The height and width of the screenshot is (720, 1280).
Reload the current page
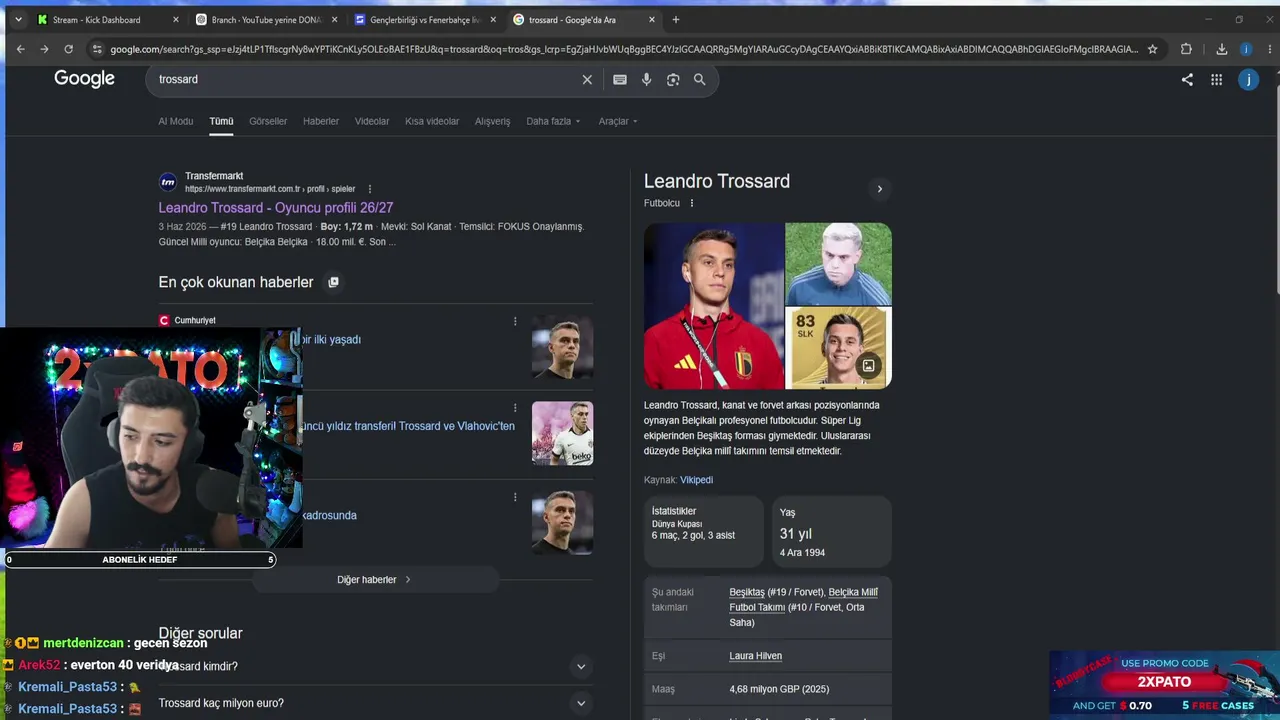tap(68, 49)
